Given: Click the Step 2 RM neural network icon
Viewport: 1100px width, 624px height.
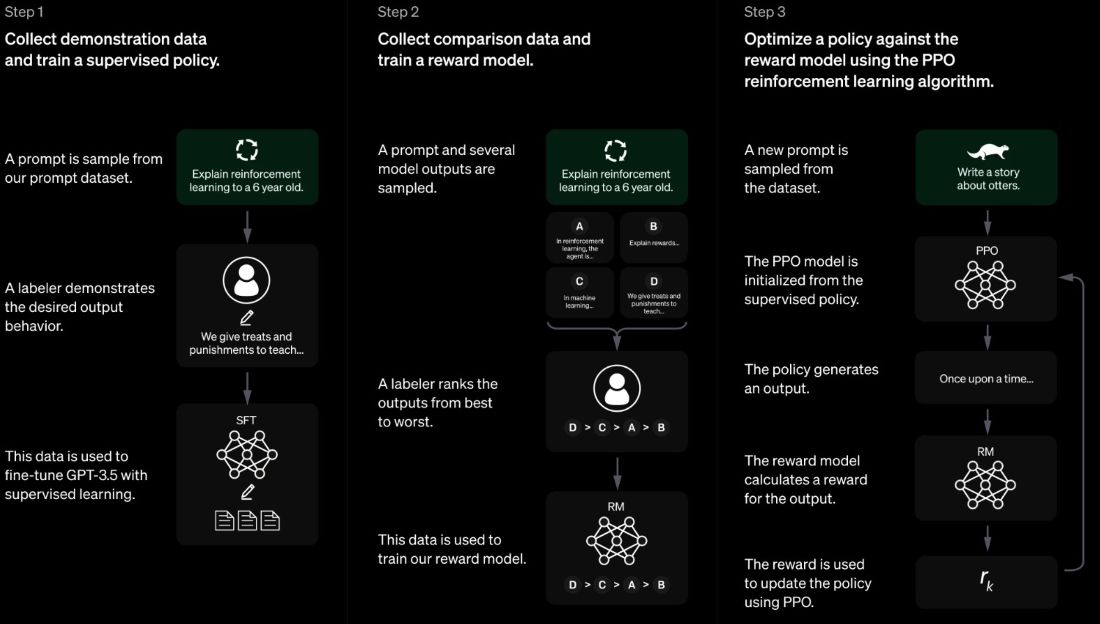Looking at the screenshot, I should pos(616,541).
